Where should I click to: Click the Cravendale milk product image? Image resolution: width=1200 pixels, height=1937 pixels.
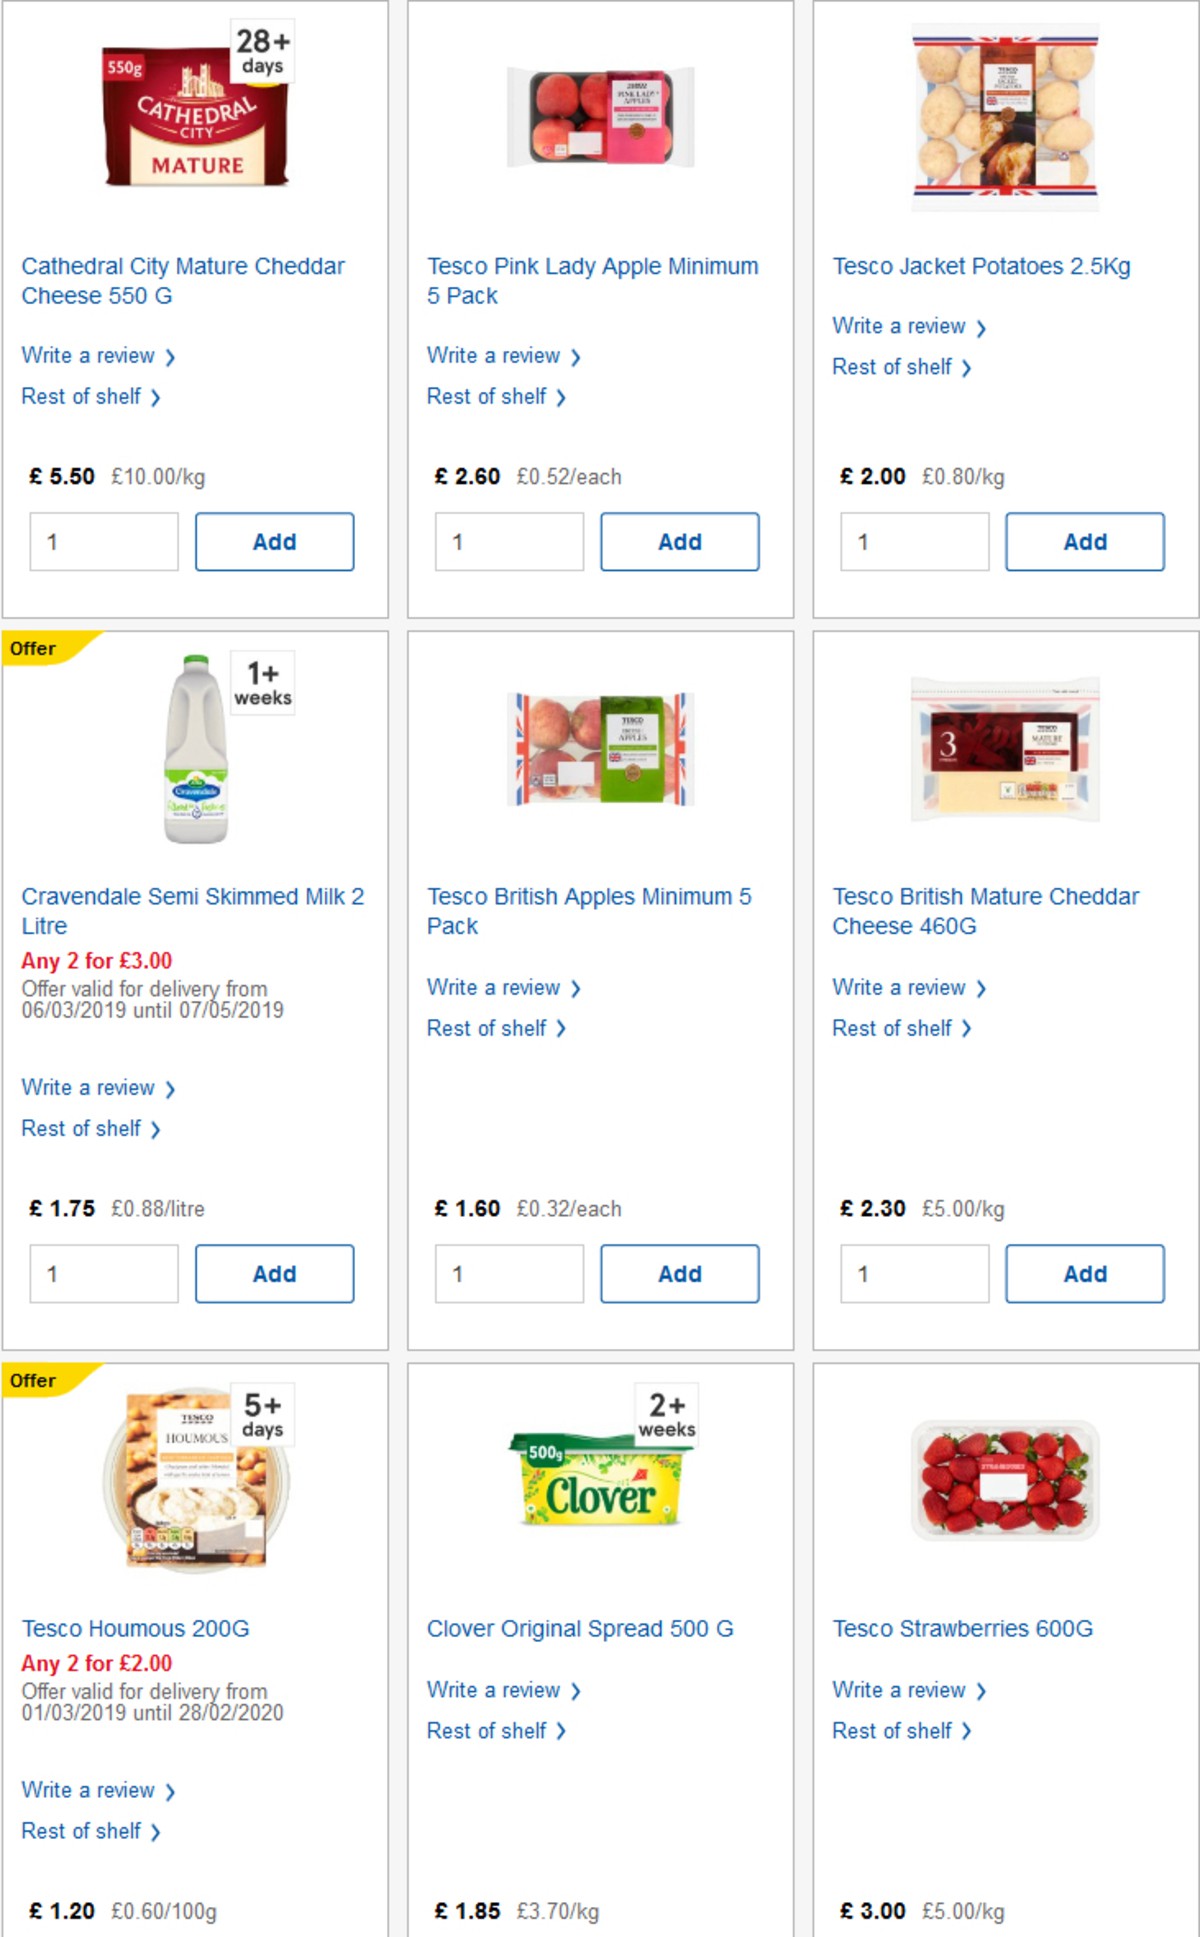pos(193,747)
